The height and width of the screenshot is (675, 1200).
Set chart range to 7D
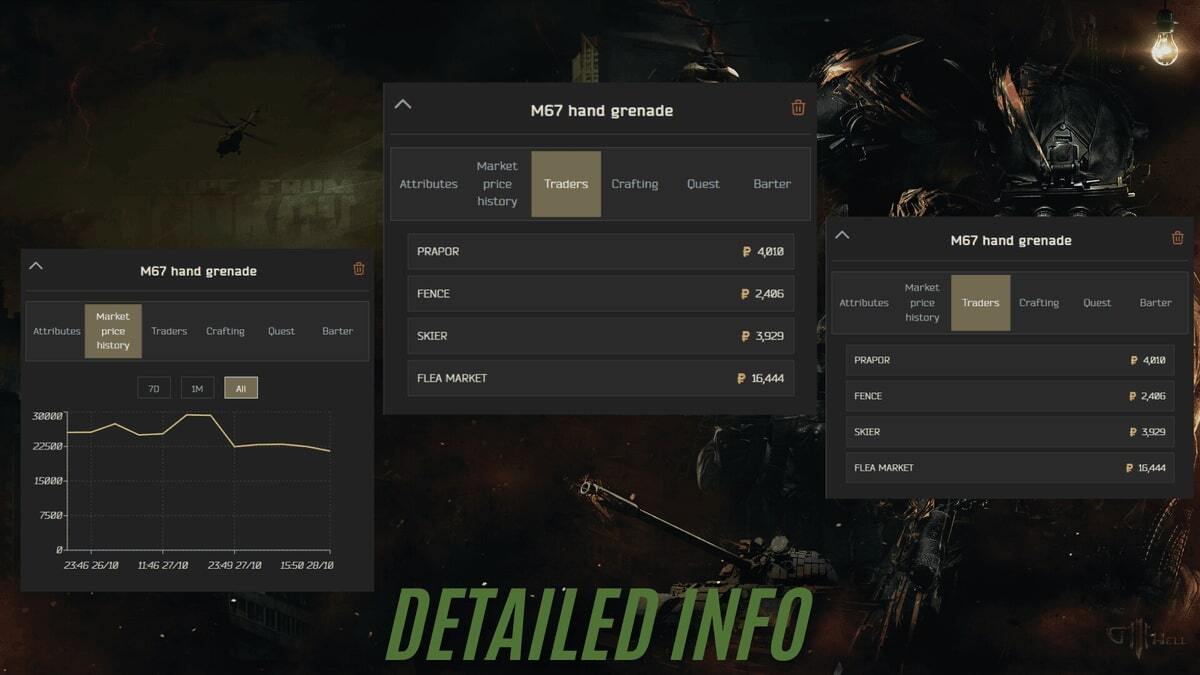point(153,388)
